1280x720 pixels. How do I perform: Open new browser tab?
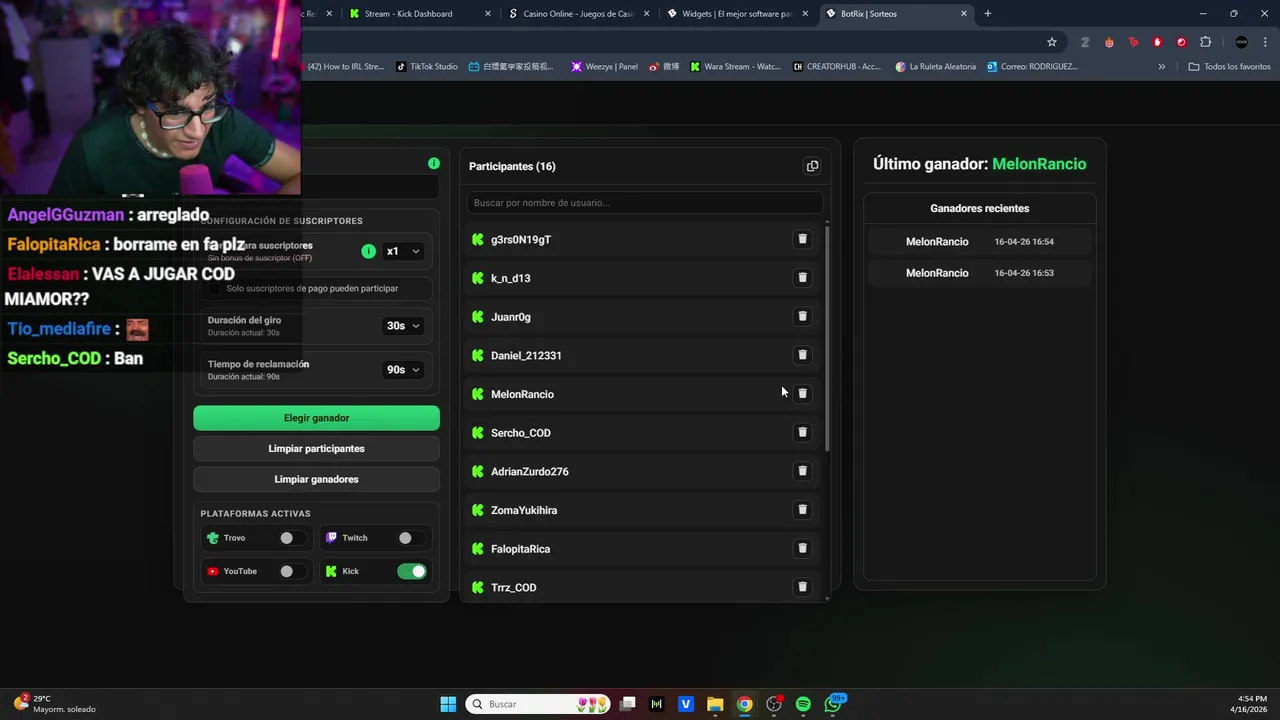pyautogui.click(x=988, y=14)
